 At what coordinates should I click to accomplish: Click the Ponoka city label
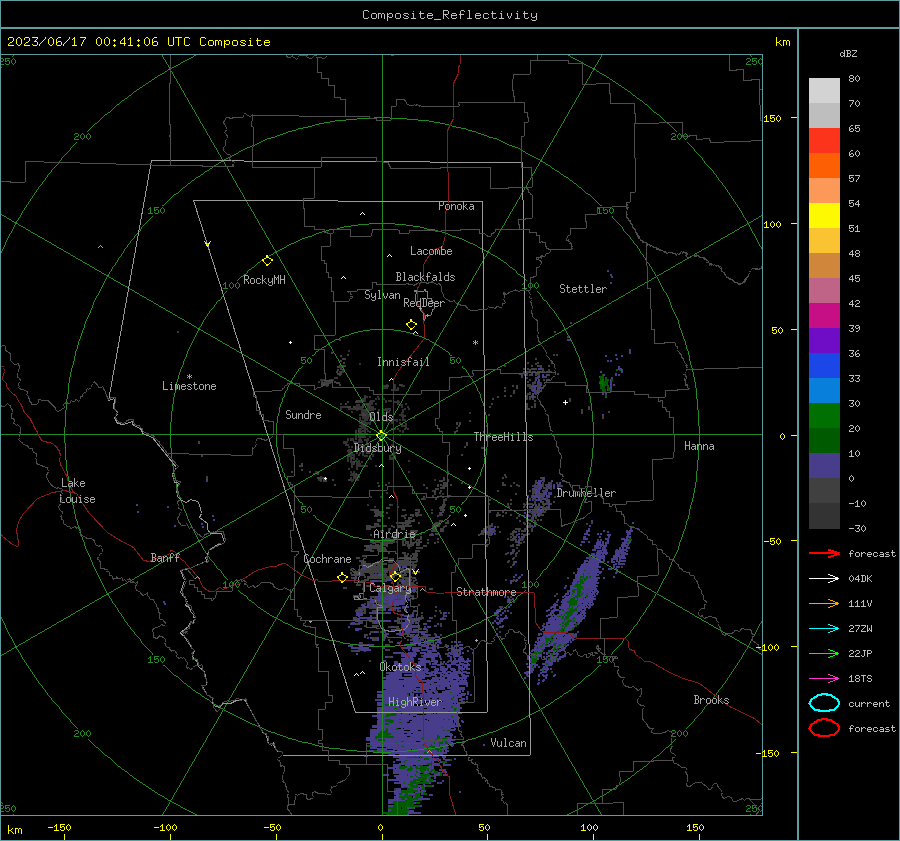pos(456,206)
